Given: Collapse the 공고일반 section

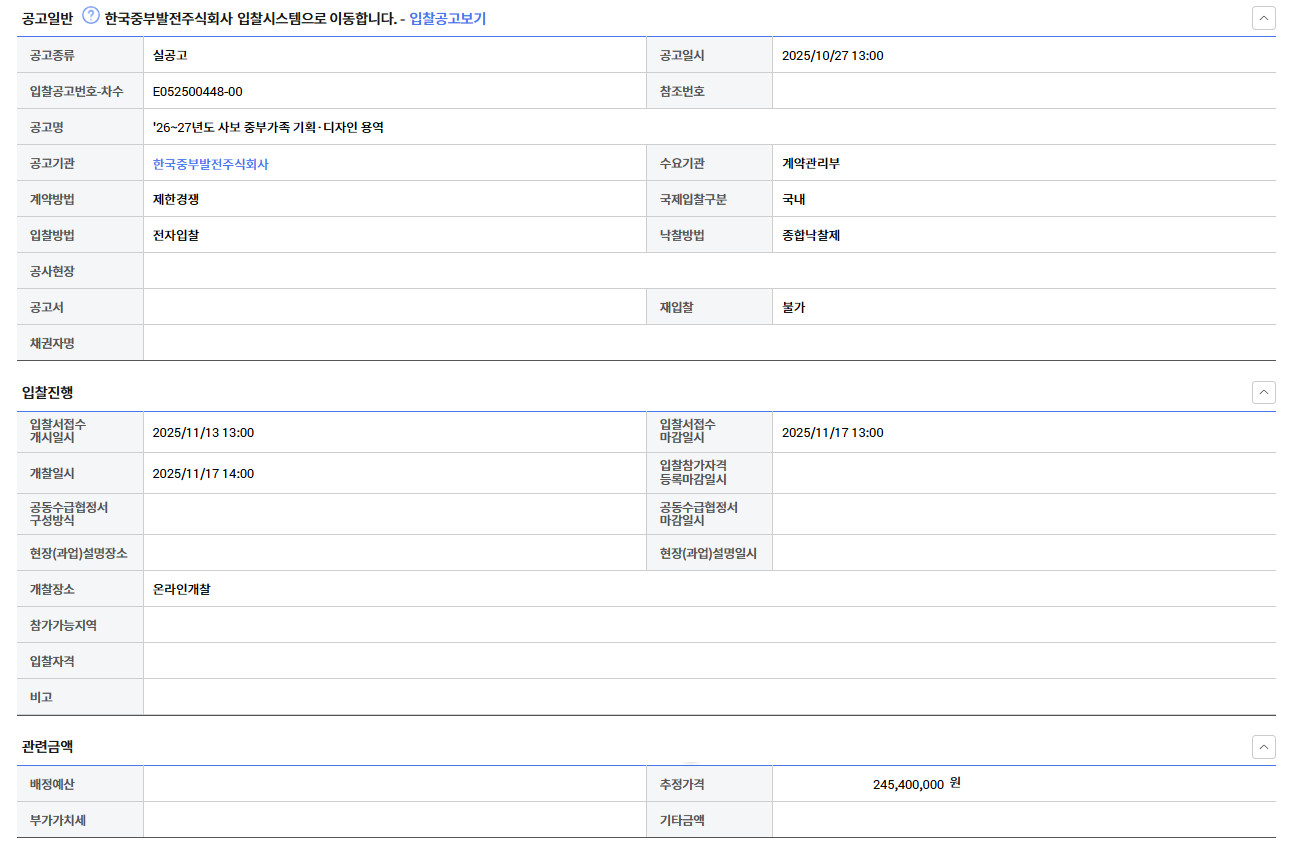Looking at the screenshot, I should (x=1263, y=18).
